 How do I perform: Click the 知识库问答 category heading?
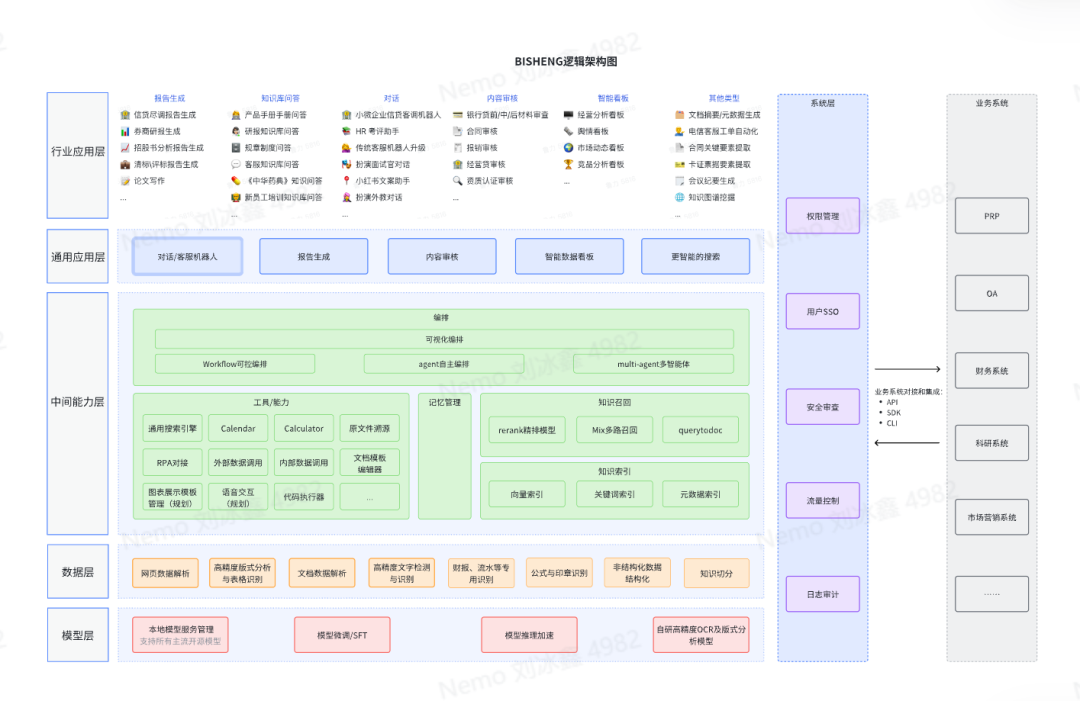(x=280, y=98)
